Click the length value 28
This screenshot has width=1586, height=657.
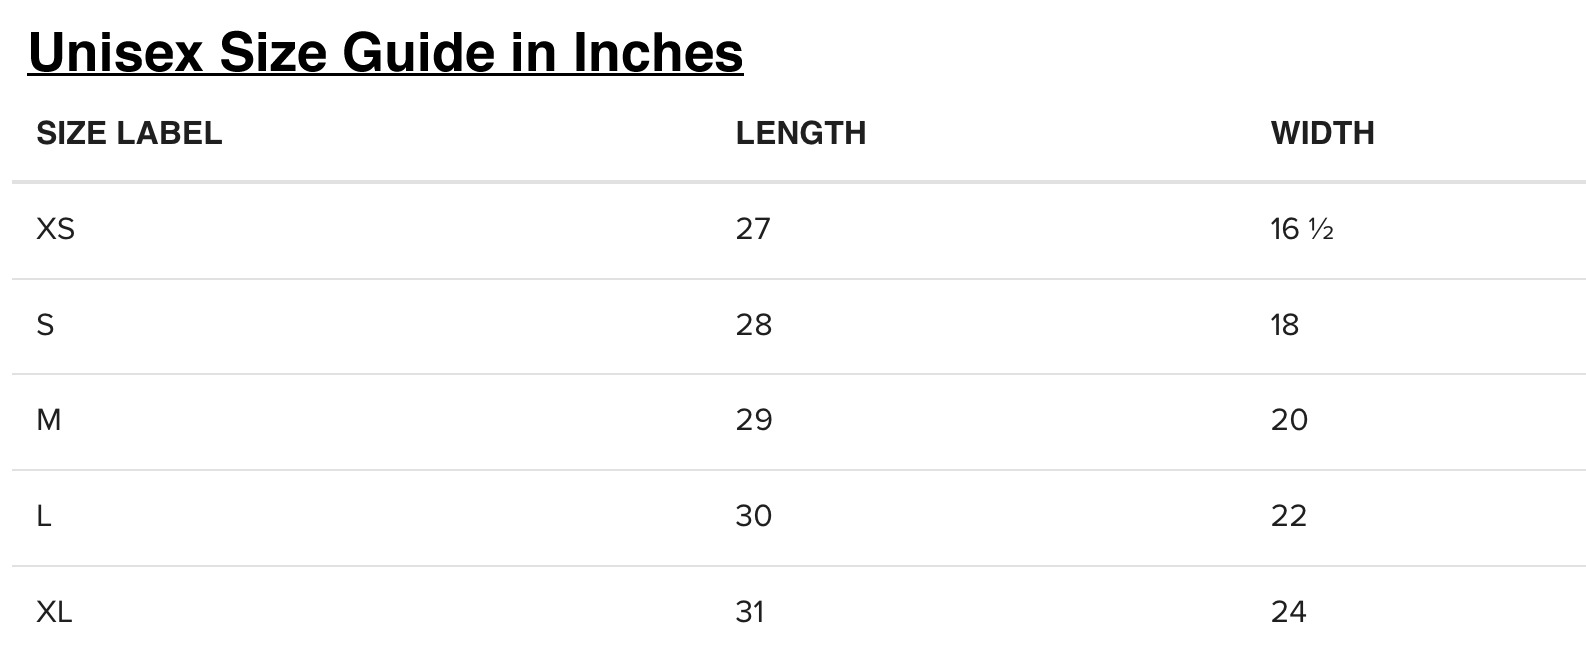(754, 325)
